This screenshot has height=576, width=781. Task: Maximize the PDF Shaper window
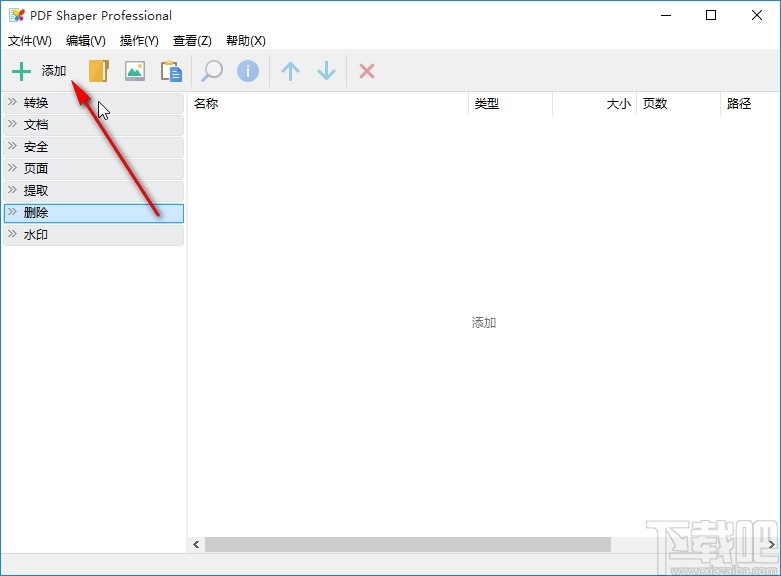pos(711,15)
